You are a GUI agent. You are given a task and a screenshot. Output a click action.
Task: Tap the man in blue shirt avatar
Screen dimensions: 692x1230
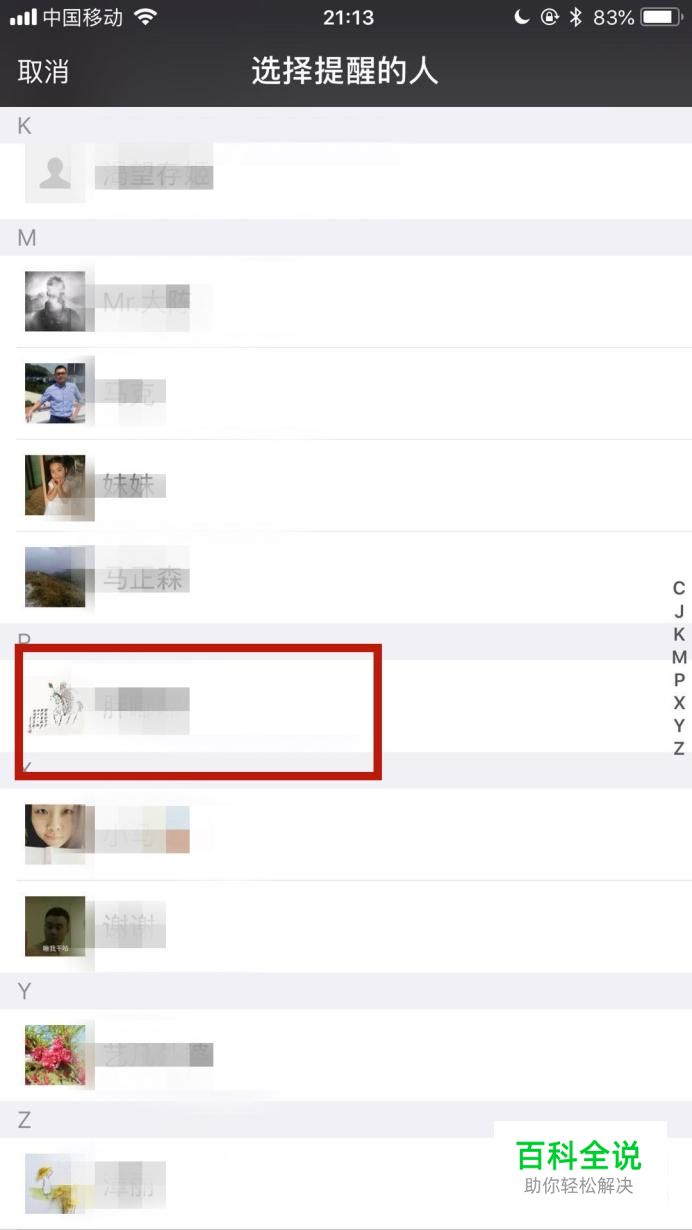(55, 393)
